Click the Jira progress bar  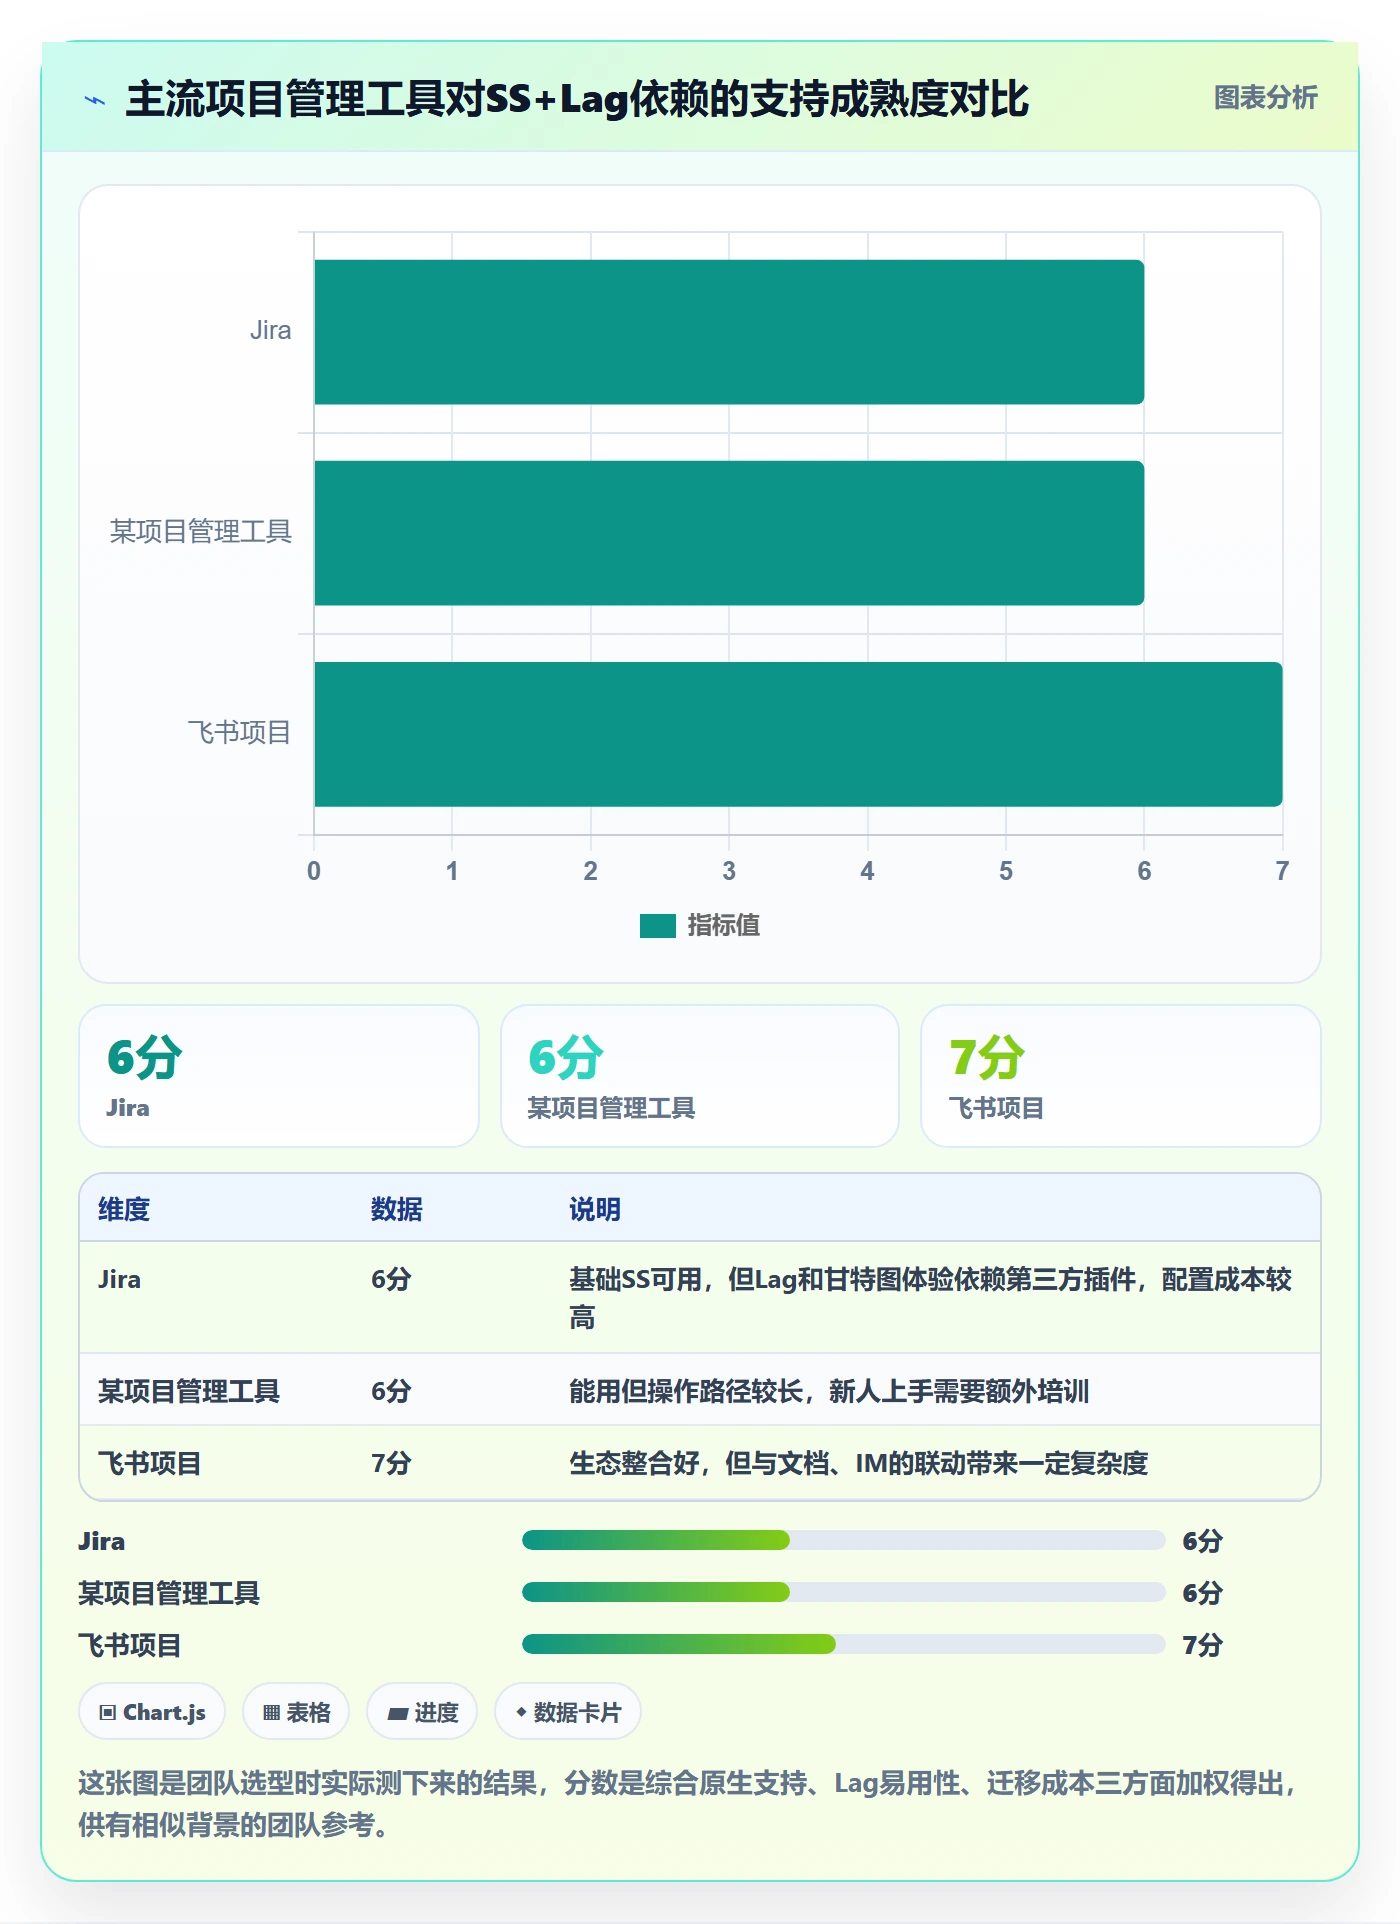[x=844, y=1540]
